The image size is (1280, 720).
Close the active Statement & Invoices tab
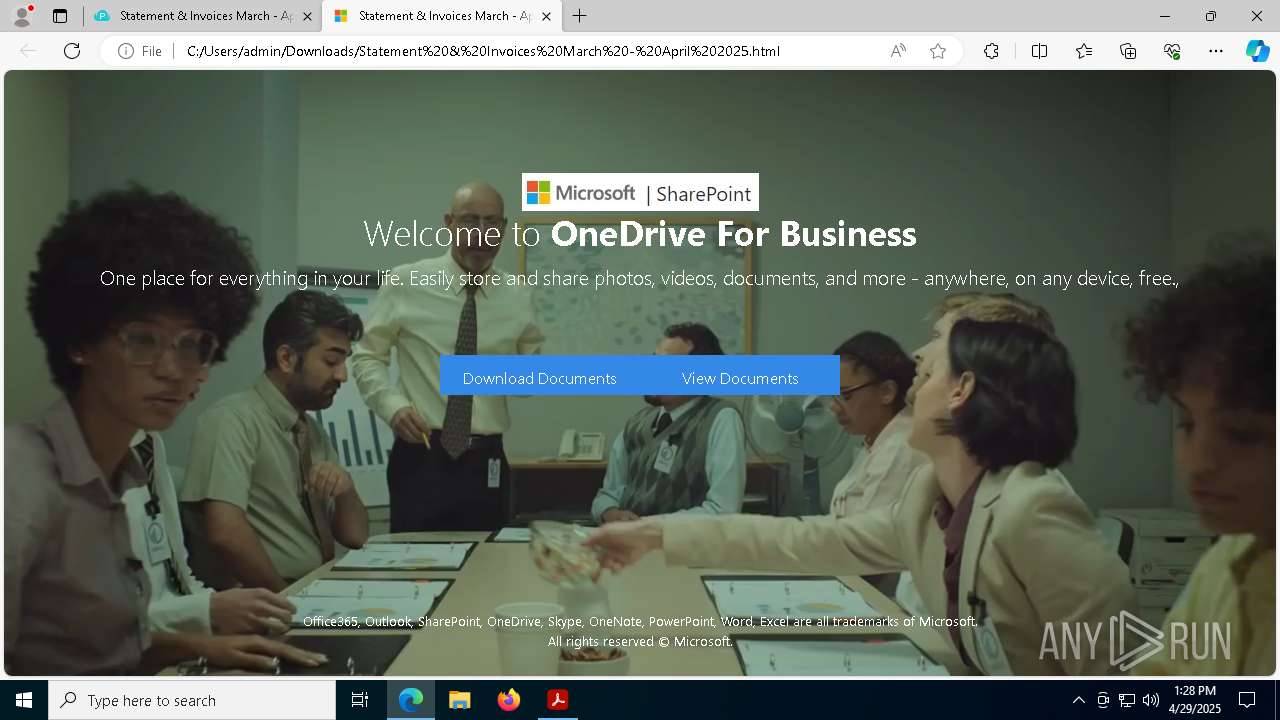click(546, 16)
